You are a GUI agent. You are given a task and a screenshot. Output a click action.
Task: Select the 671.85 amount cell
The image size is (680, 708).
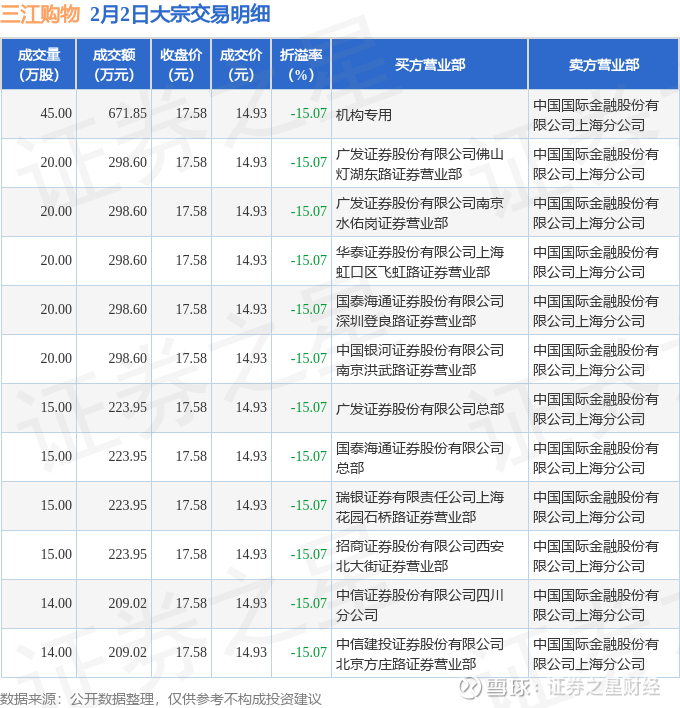[x=114, y=114]
